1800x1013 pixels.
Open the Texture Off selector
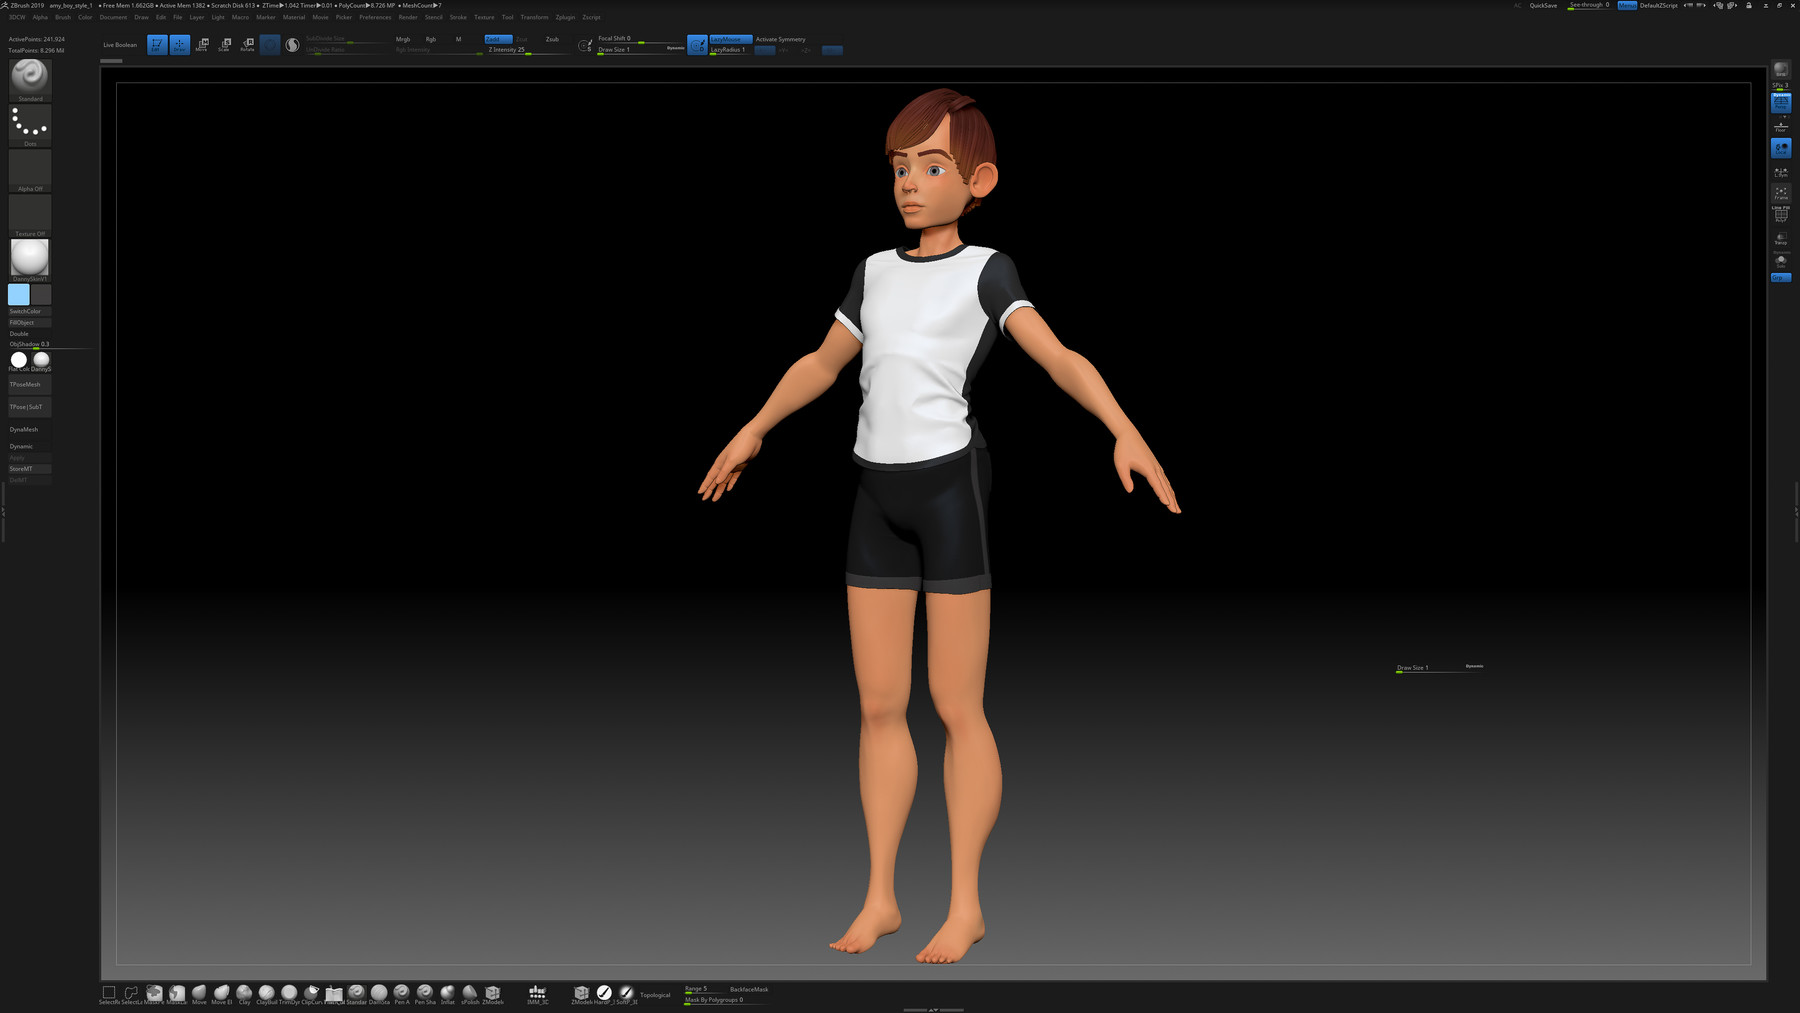[30, 214]
